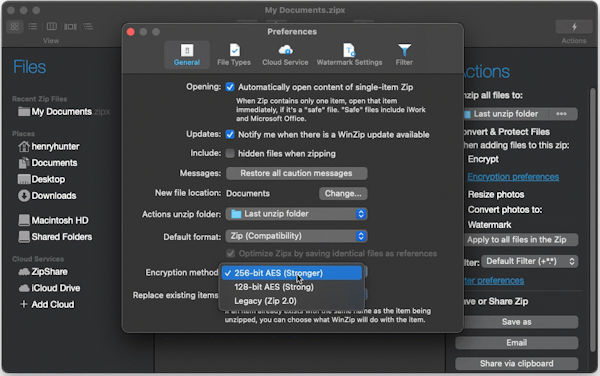Select 256-bit AES (Stronger) encryption option

click(x=292, y=273)
